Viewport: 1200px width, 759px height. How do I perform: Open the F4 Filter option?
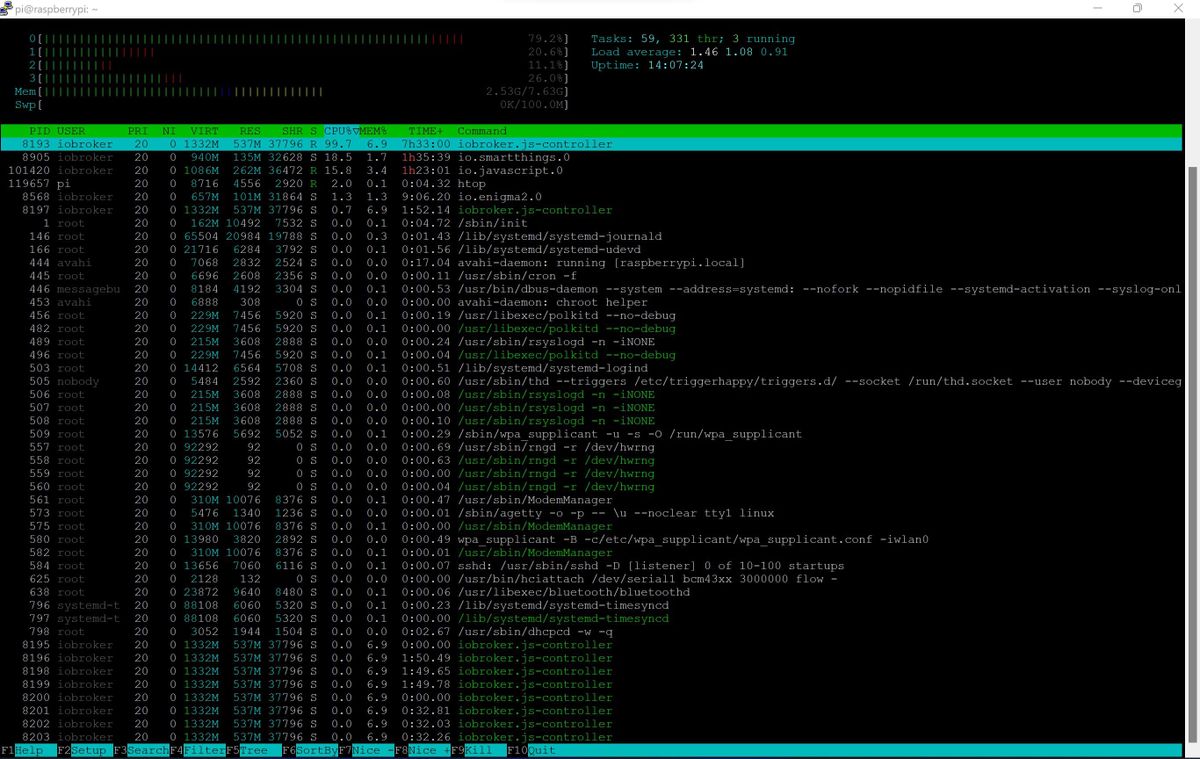click(x=197, y=751)
